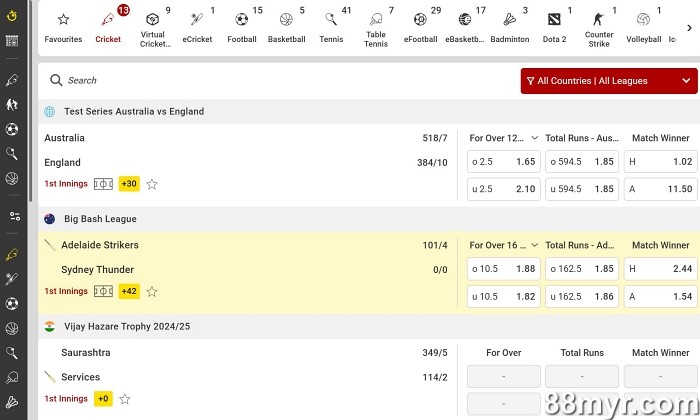700x420 pixels.
Task: Open the Favourites sport tab
Action: [x=63, y=28]
